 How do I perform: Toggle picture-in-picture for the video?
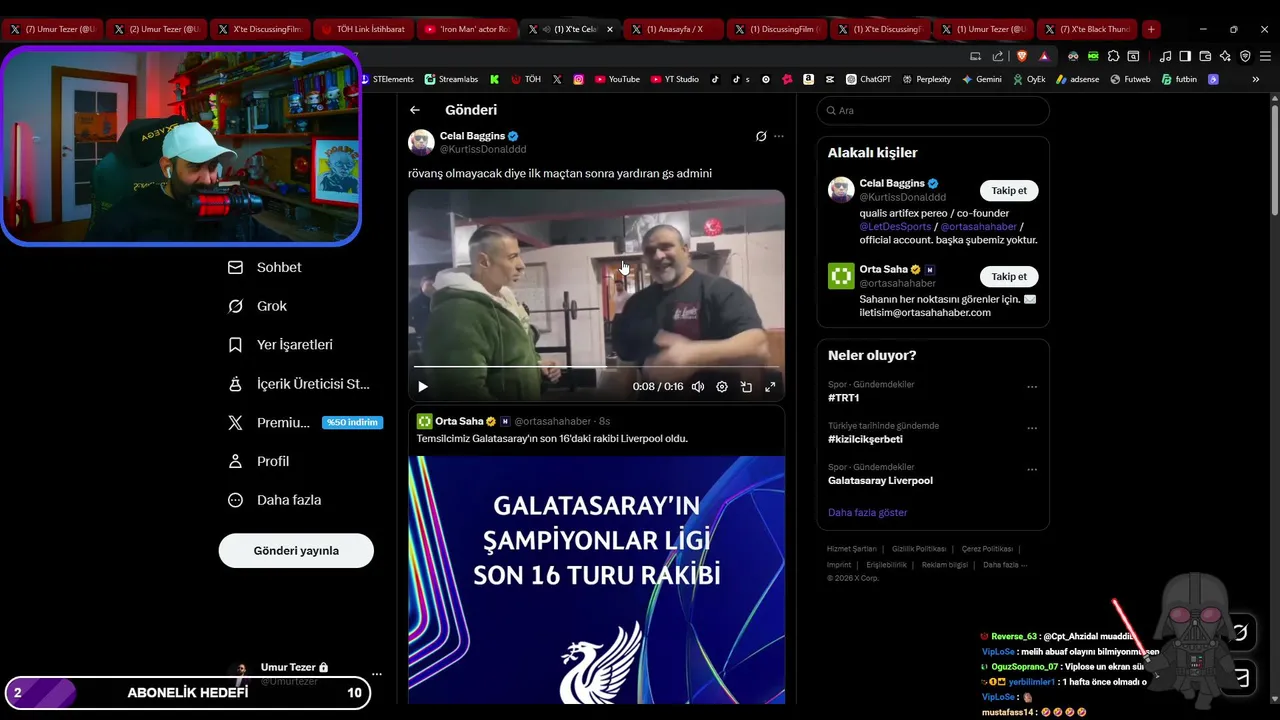[x=746, y=387]
